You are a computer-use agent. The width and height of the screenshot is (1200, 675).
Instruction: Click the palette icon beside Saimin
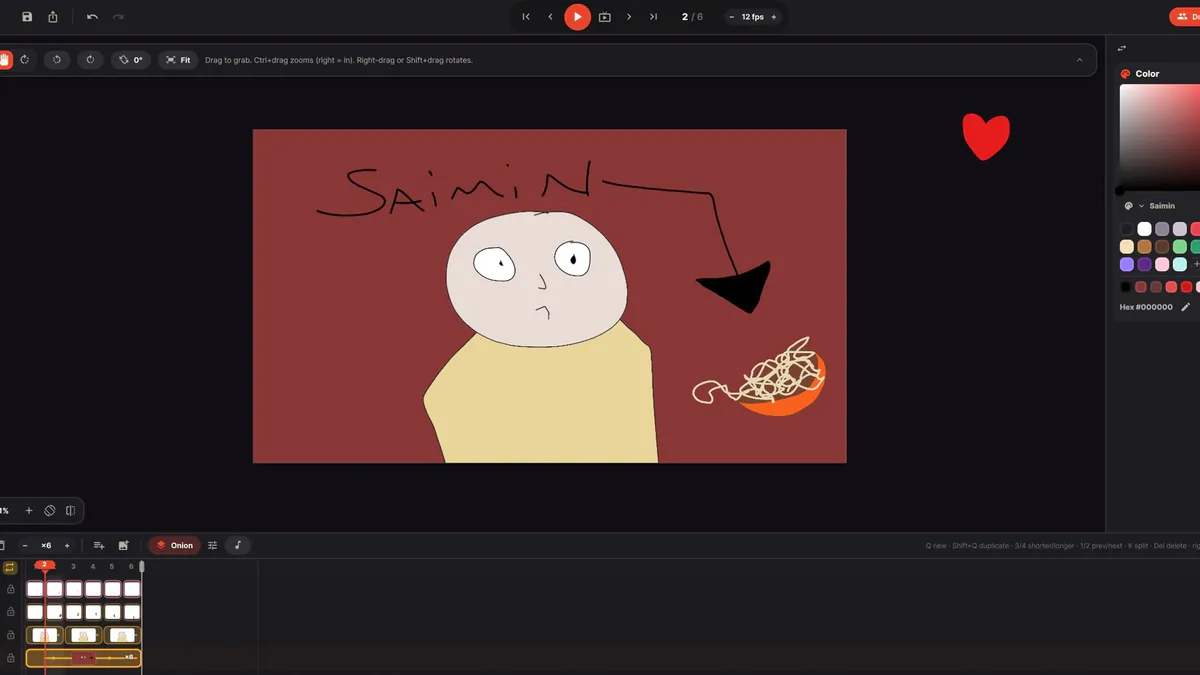tap(1128, 206)
